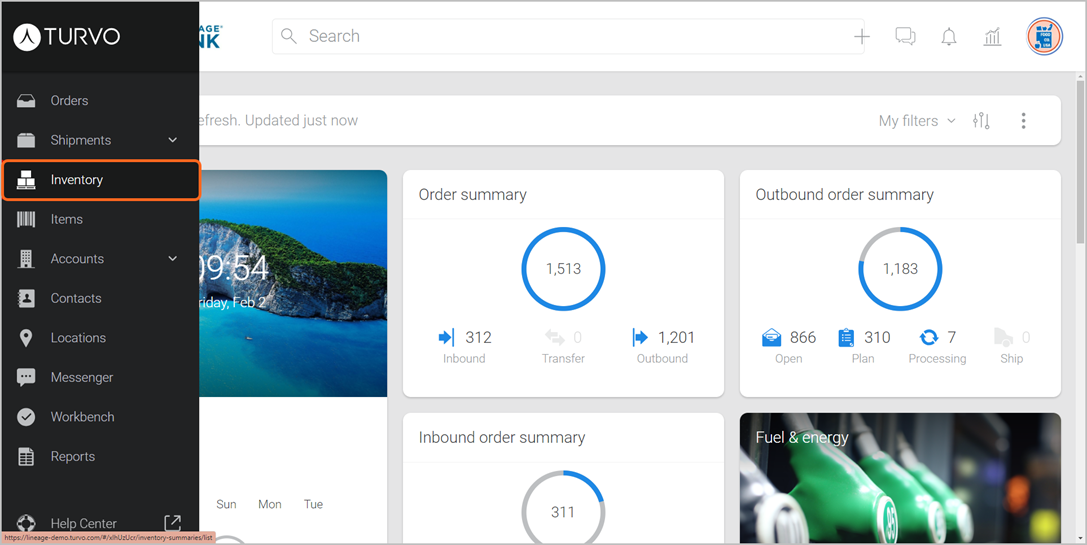The width and height of the screenshot is (1087, 545).
Task: Click the Outbound count 1,201 in Order summary
Action: [675, 338]
